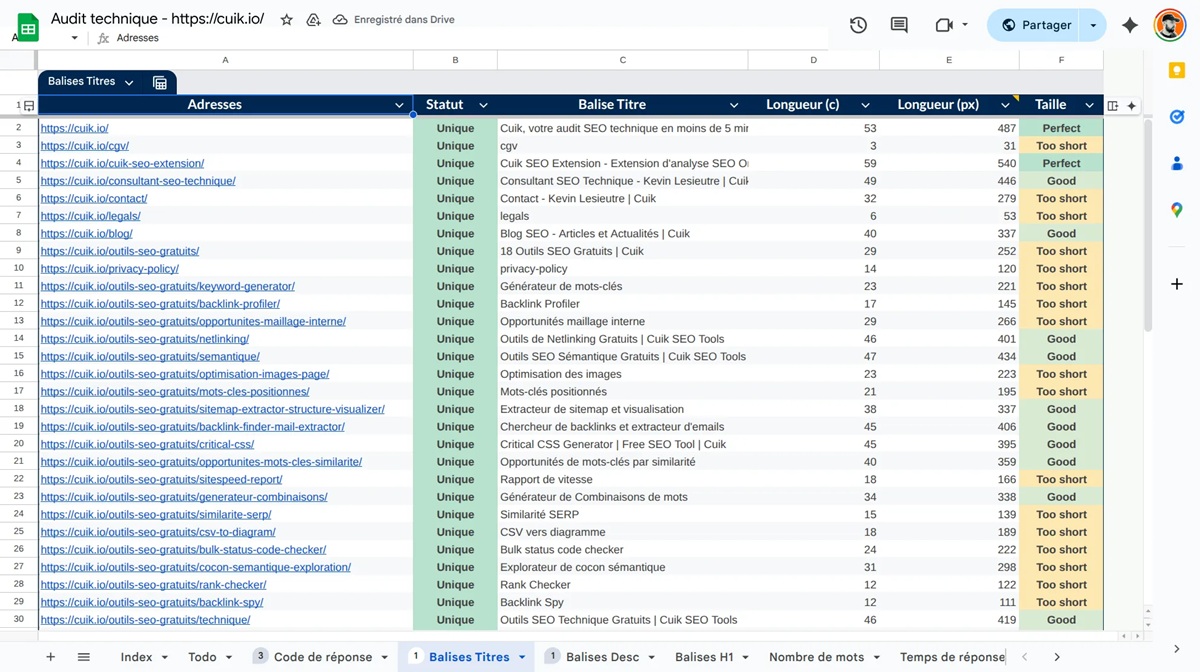Screen dimensions: 1200x672
Task: Click the table calculator icon beside Balises Titres
Action: coord(160,82)
